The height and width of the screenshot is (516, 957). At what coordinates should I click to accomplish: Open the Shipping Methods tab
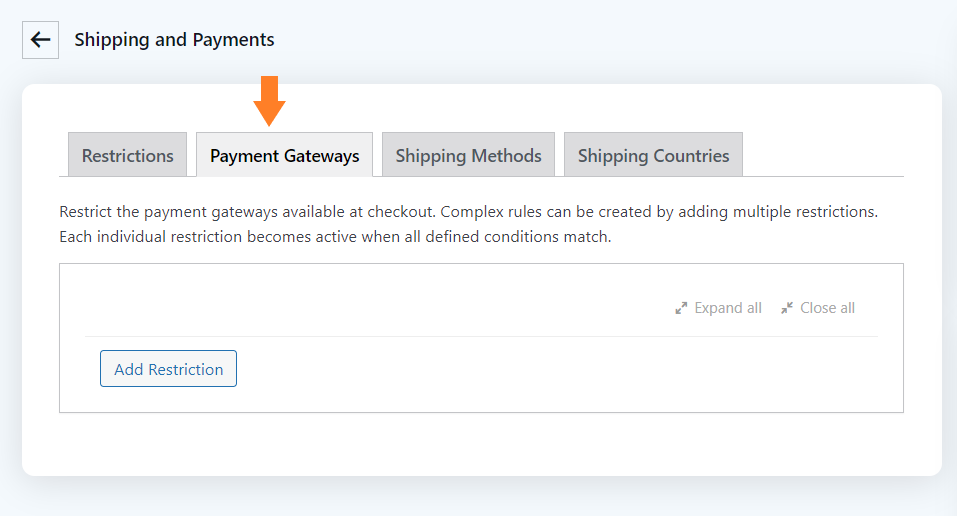[x=468, y=155]
